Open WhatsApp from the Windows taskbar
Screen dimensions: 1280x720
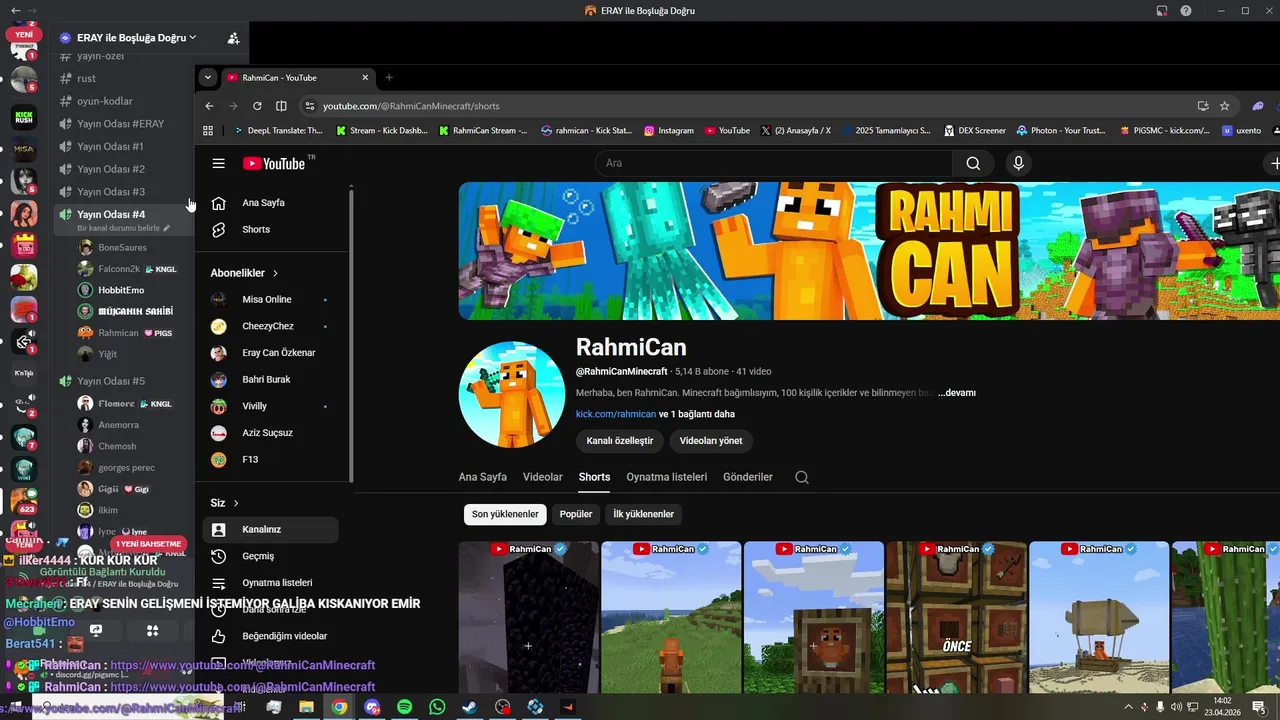(x=437, y=707)
